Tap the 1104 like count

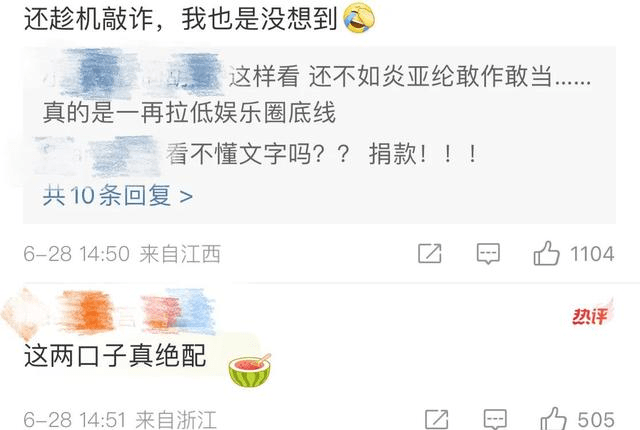592,254
